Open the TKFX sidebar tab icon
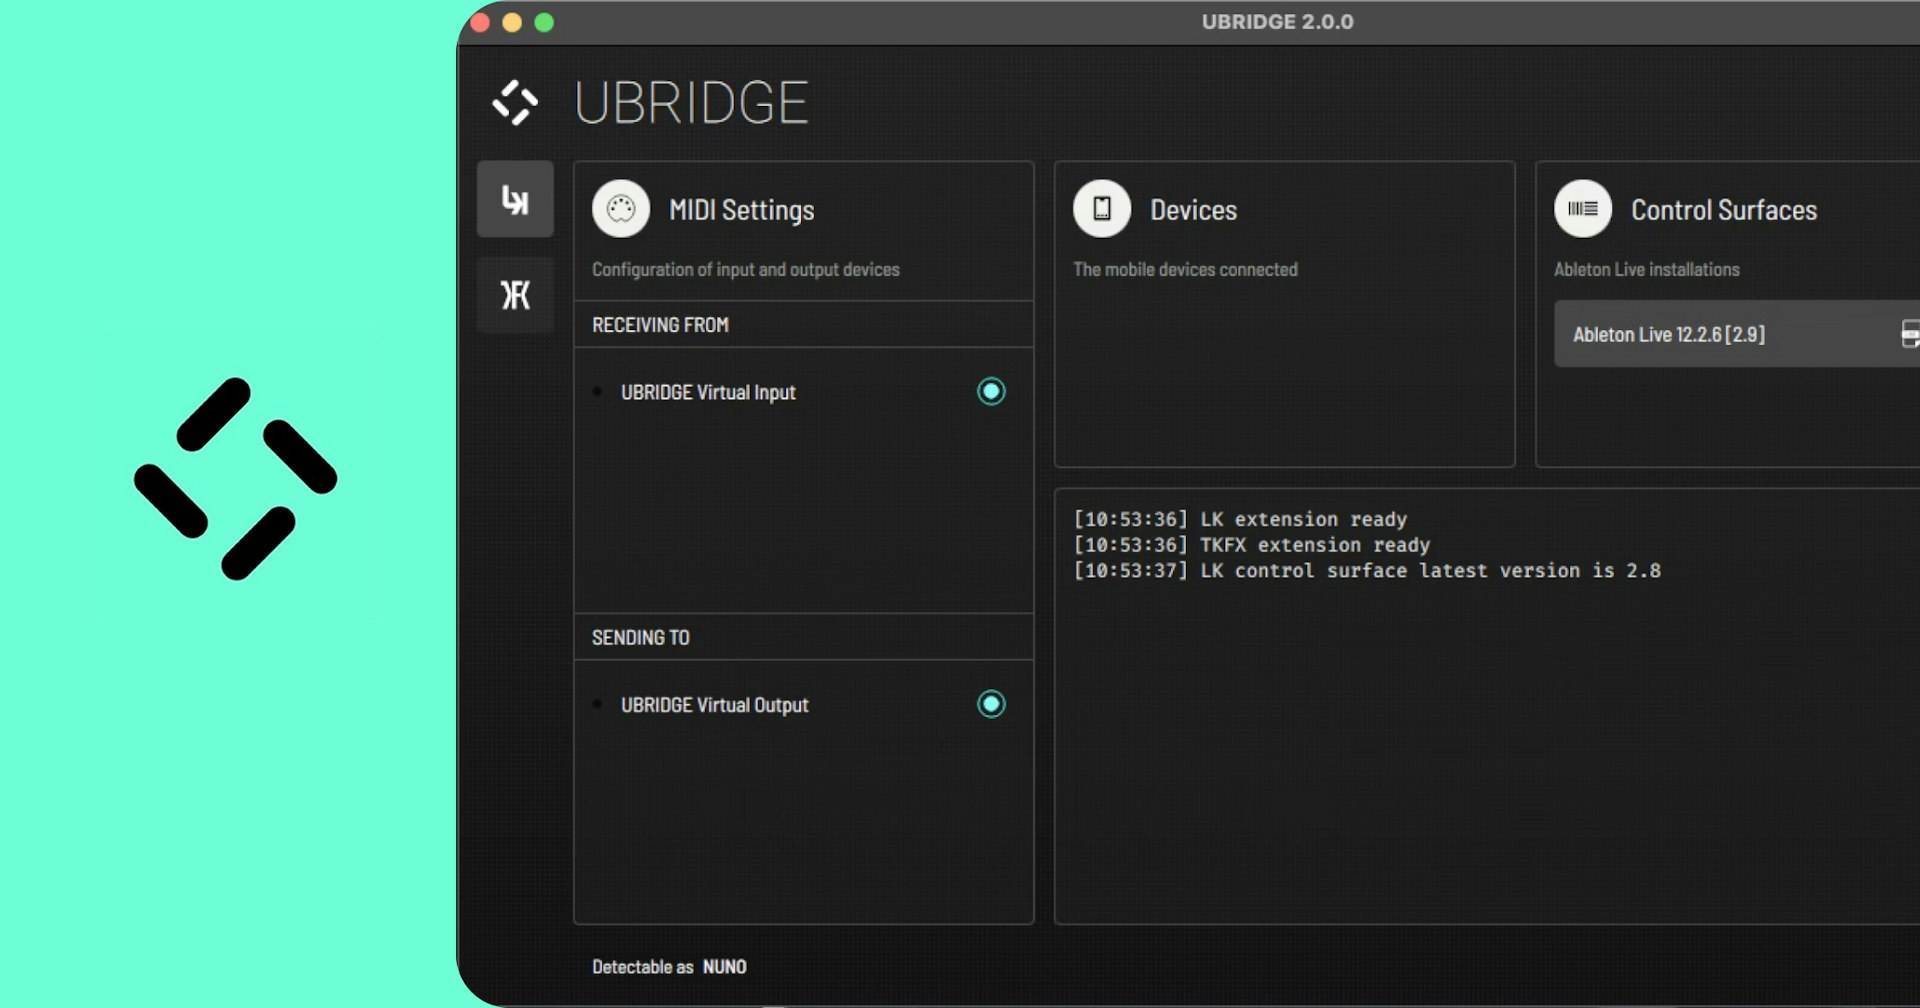This screenshot has height=1008, width=1920. coord(515,295)
